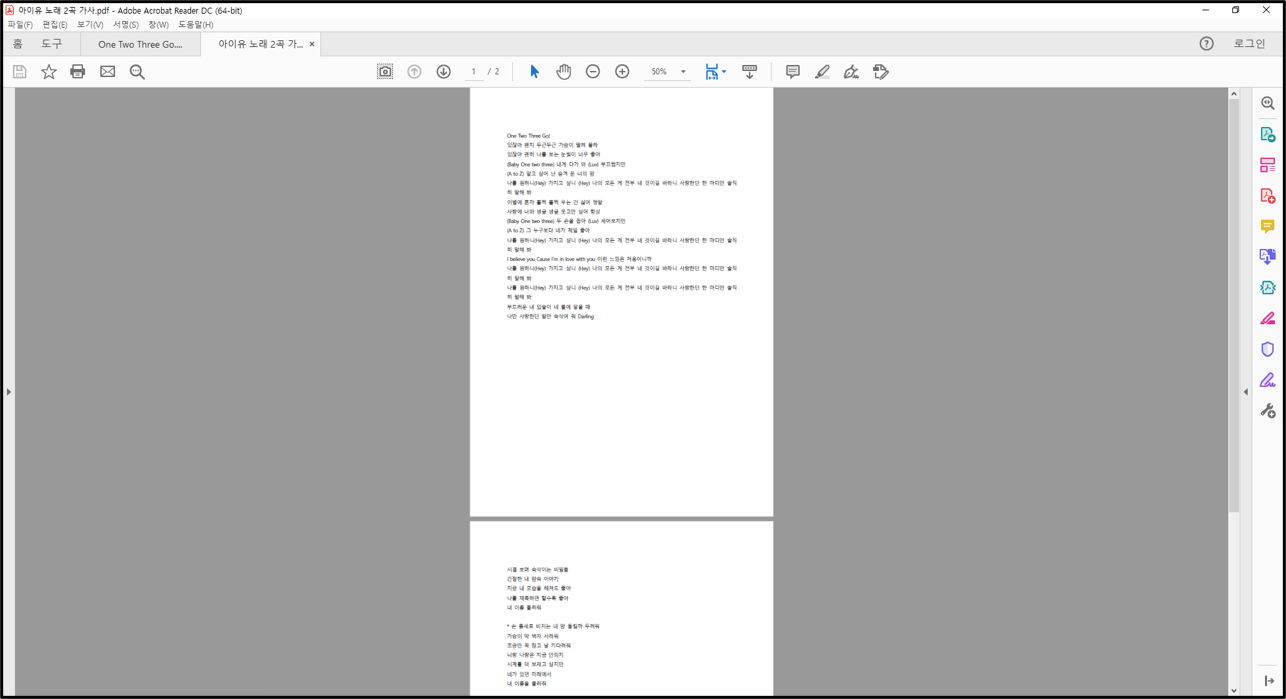
Task: Open Scan & OCR tool in sidebar
Action: (1268, 288)
